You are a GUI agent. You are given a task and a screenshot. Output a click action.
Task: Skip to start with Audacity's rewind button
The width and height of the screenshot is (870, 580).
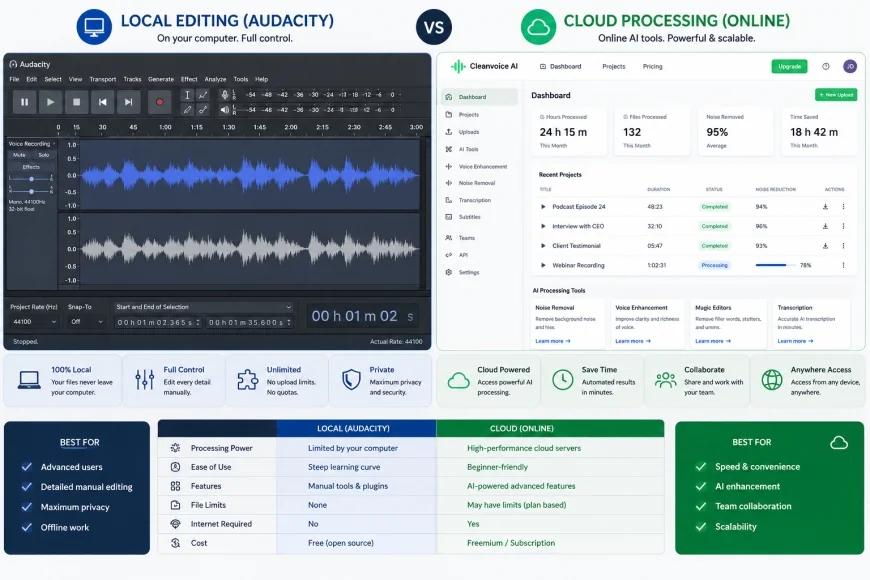click(103, 102)
